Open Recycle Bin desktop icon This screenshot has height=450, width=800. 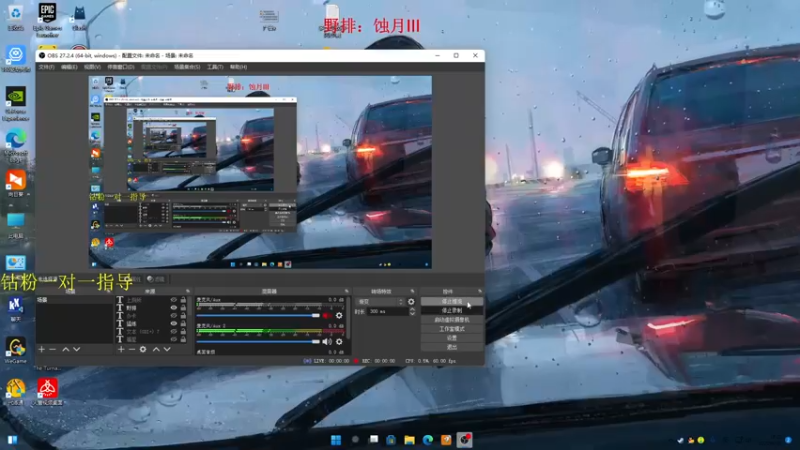pos(15,17)
